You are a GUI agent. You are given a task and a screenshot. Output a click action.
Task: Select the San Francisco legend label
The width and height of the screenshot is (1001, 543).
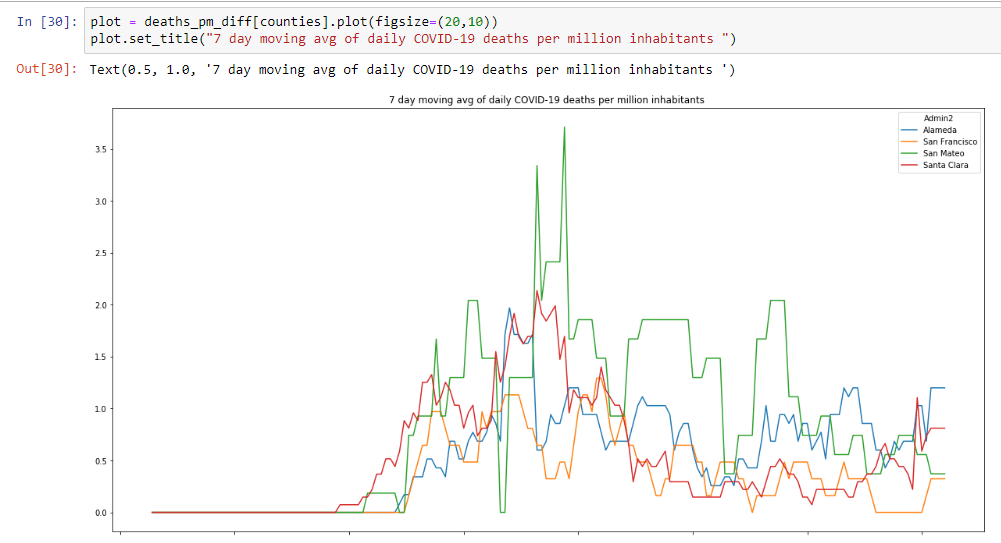(950, 142)
